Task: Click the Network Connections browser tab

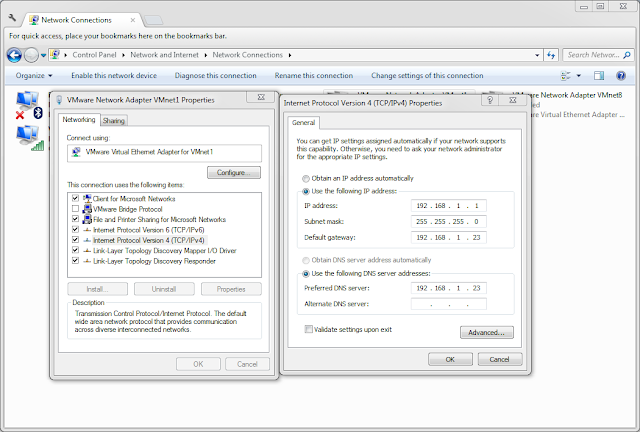Action: tap(82, 20)
